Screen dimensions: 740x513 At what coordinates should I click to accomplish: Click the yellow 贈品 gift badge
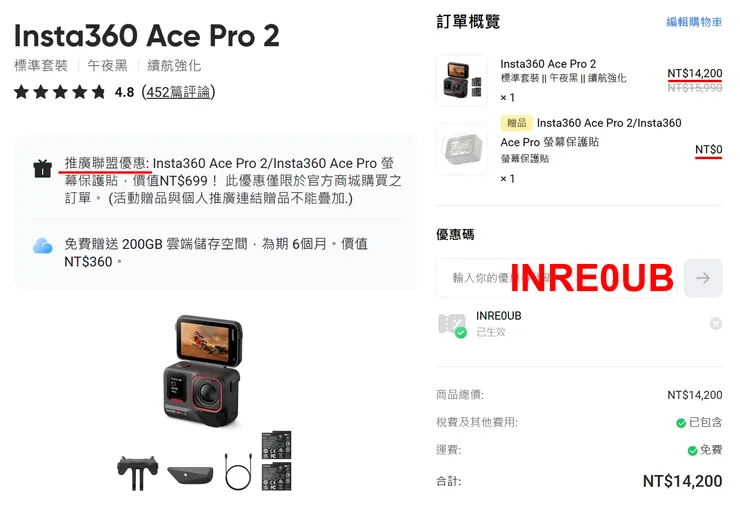516,123
